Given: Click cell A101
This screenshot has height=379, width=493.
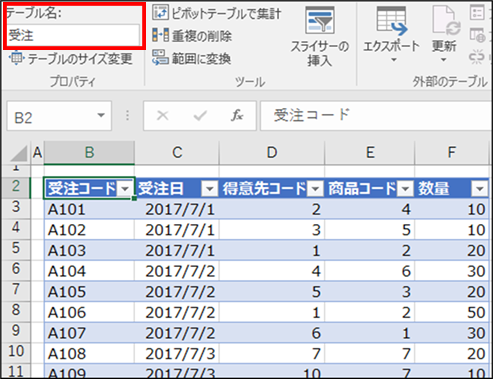Looking at the screenshot, I should (x=89, y=209).
